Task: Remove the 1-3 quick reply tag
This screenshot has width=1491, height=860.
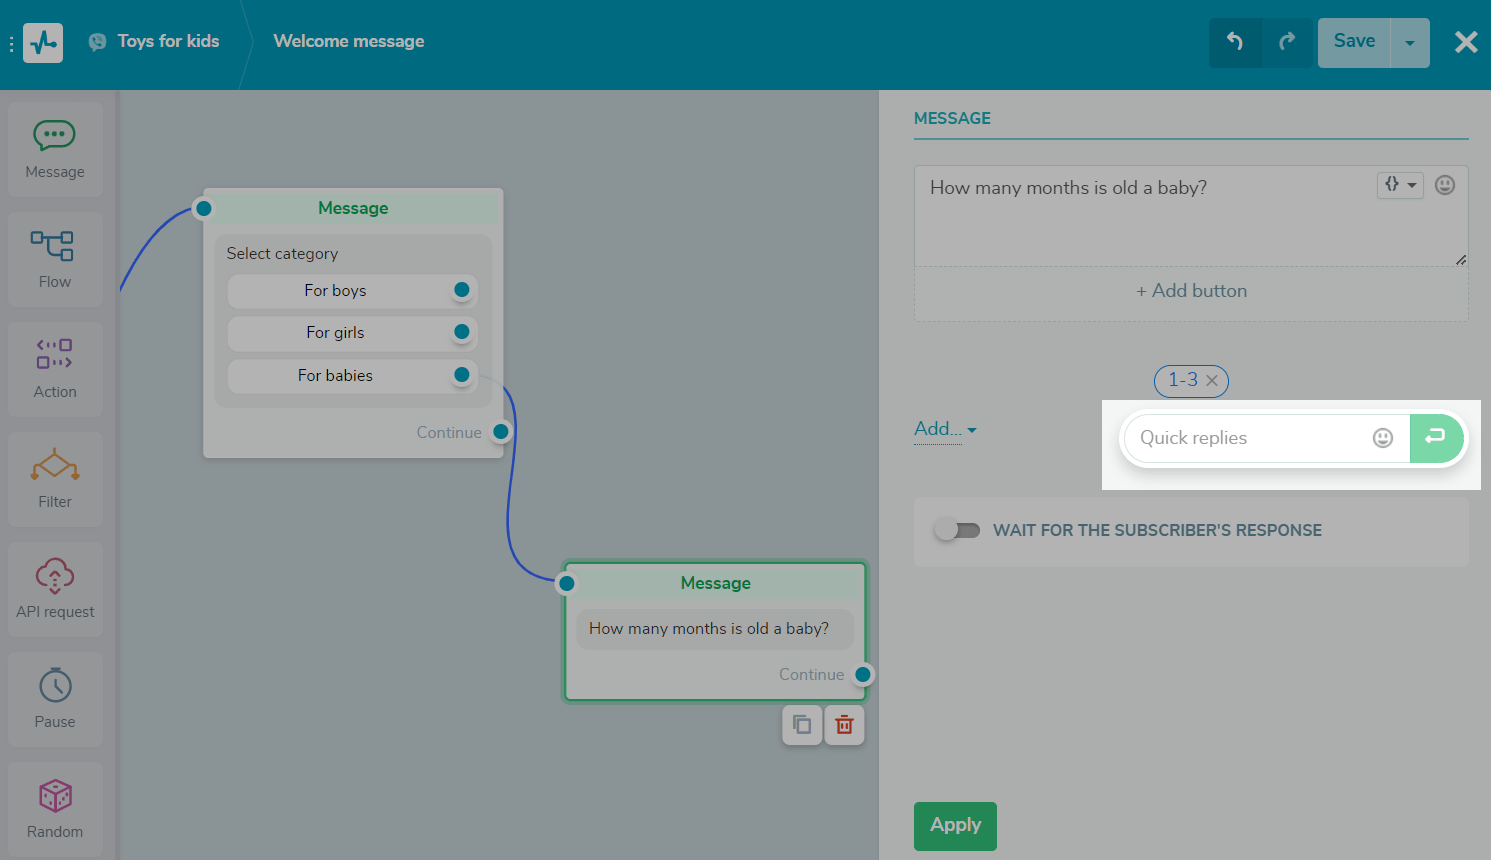Action: [1212, 381]
